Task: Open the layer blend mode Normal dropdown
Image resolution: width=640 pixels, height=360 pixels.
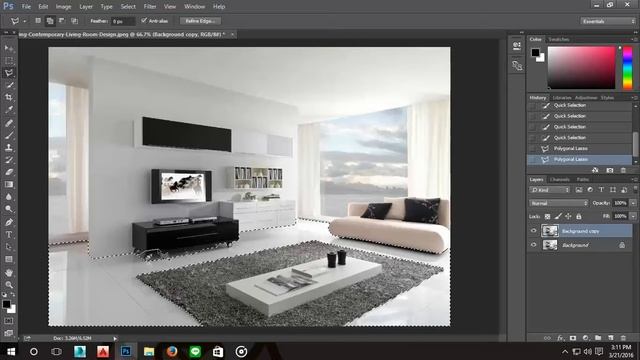Action: coord(559,203)
